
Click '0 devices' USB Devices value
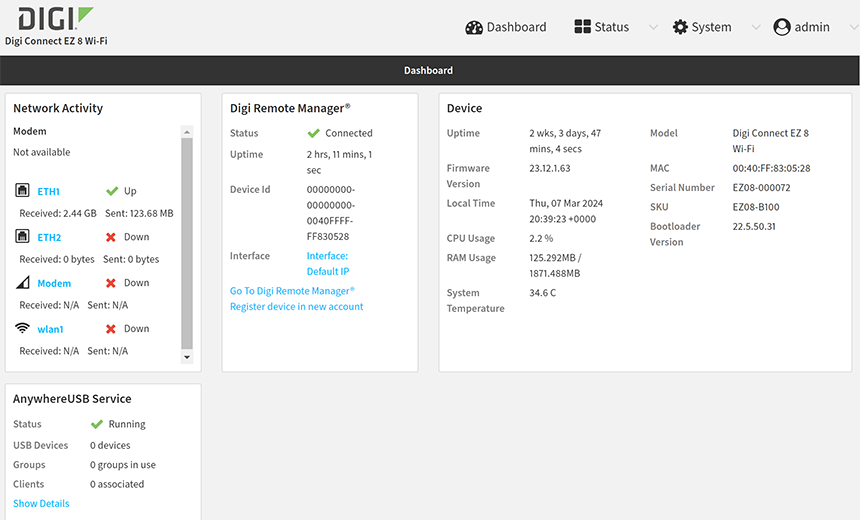point(110,445)
